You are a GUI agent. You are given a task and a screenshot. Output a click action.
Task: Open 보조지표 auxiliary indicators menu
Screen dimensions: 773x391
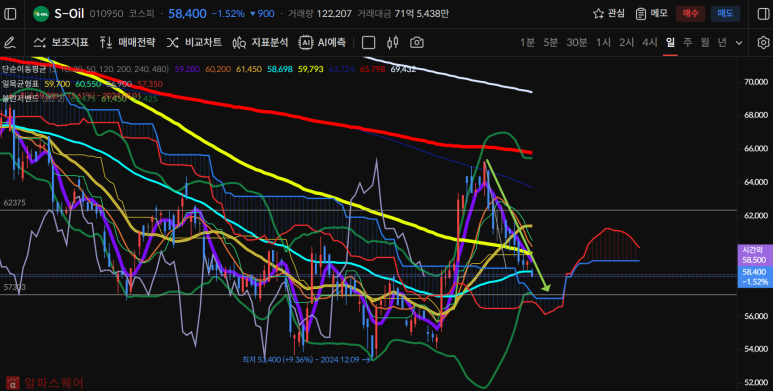pos(61,42)
